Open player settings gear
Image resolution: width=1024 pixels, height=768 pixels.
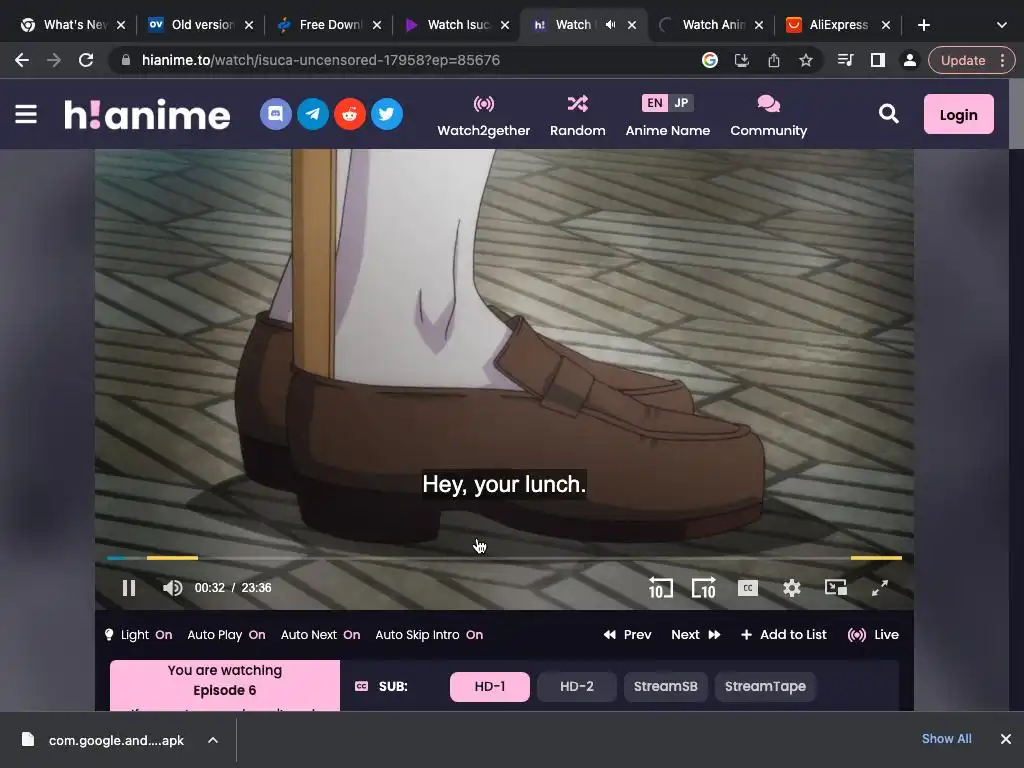[792, 588]
